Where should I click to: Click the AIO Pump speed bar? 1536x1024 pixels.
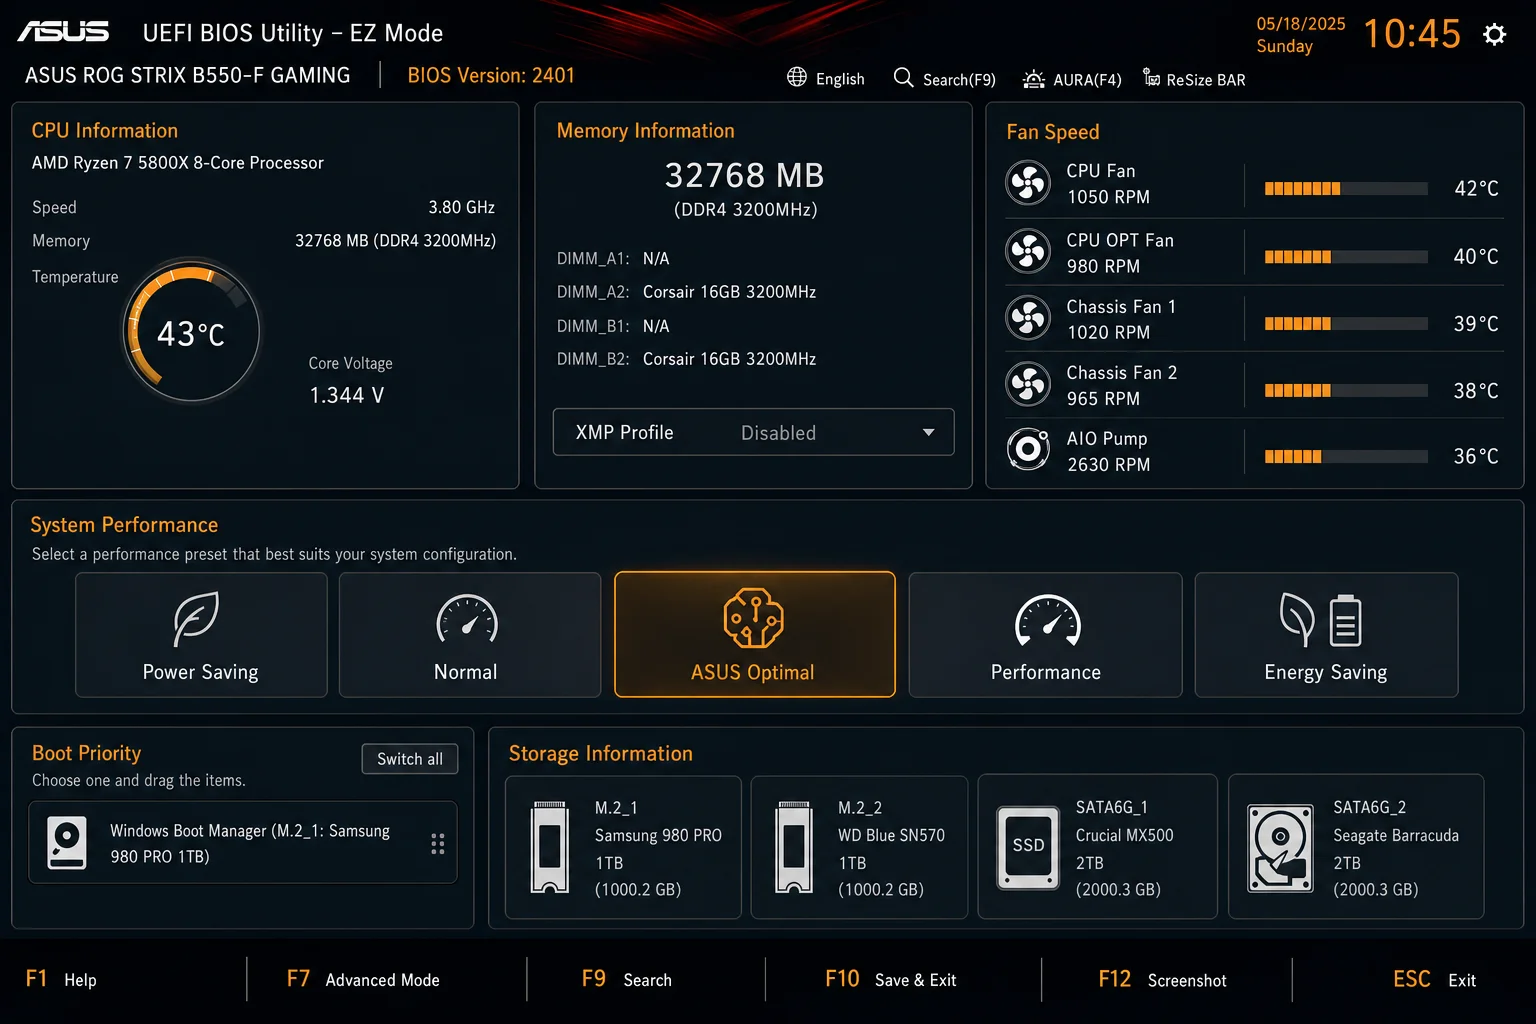pyautogui.click(x=1346, y=456)
